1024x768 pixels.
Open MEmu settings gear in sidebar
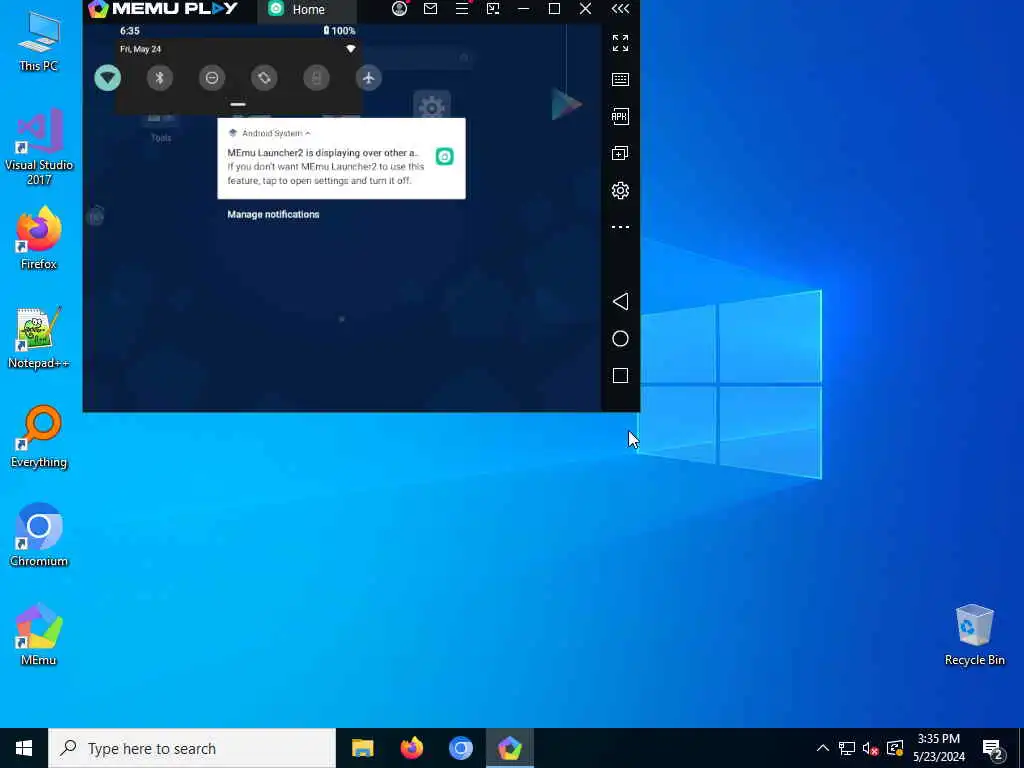click(x=620, y=190)
